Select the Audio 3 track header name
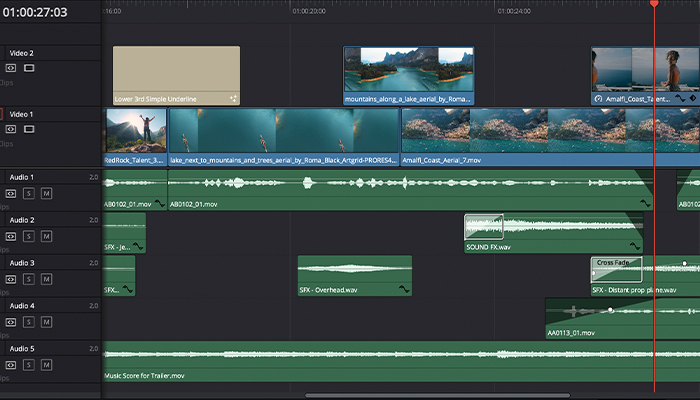The width and height of the screenshot is (700, 400). pos(22,263)
